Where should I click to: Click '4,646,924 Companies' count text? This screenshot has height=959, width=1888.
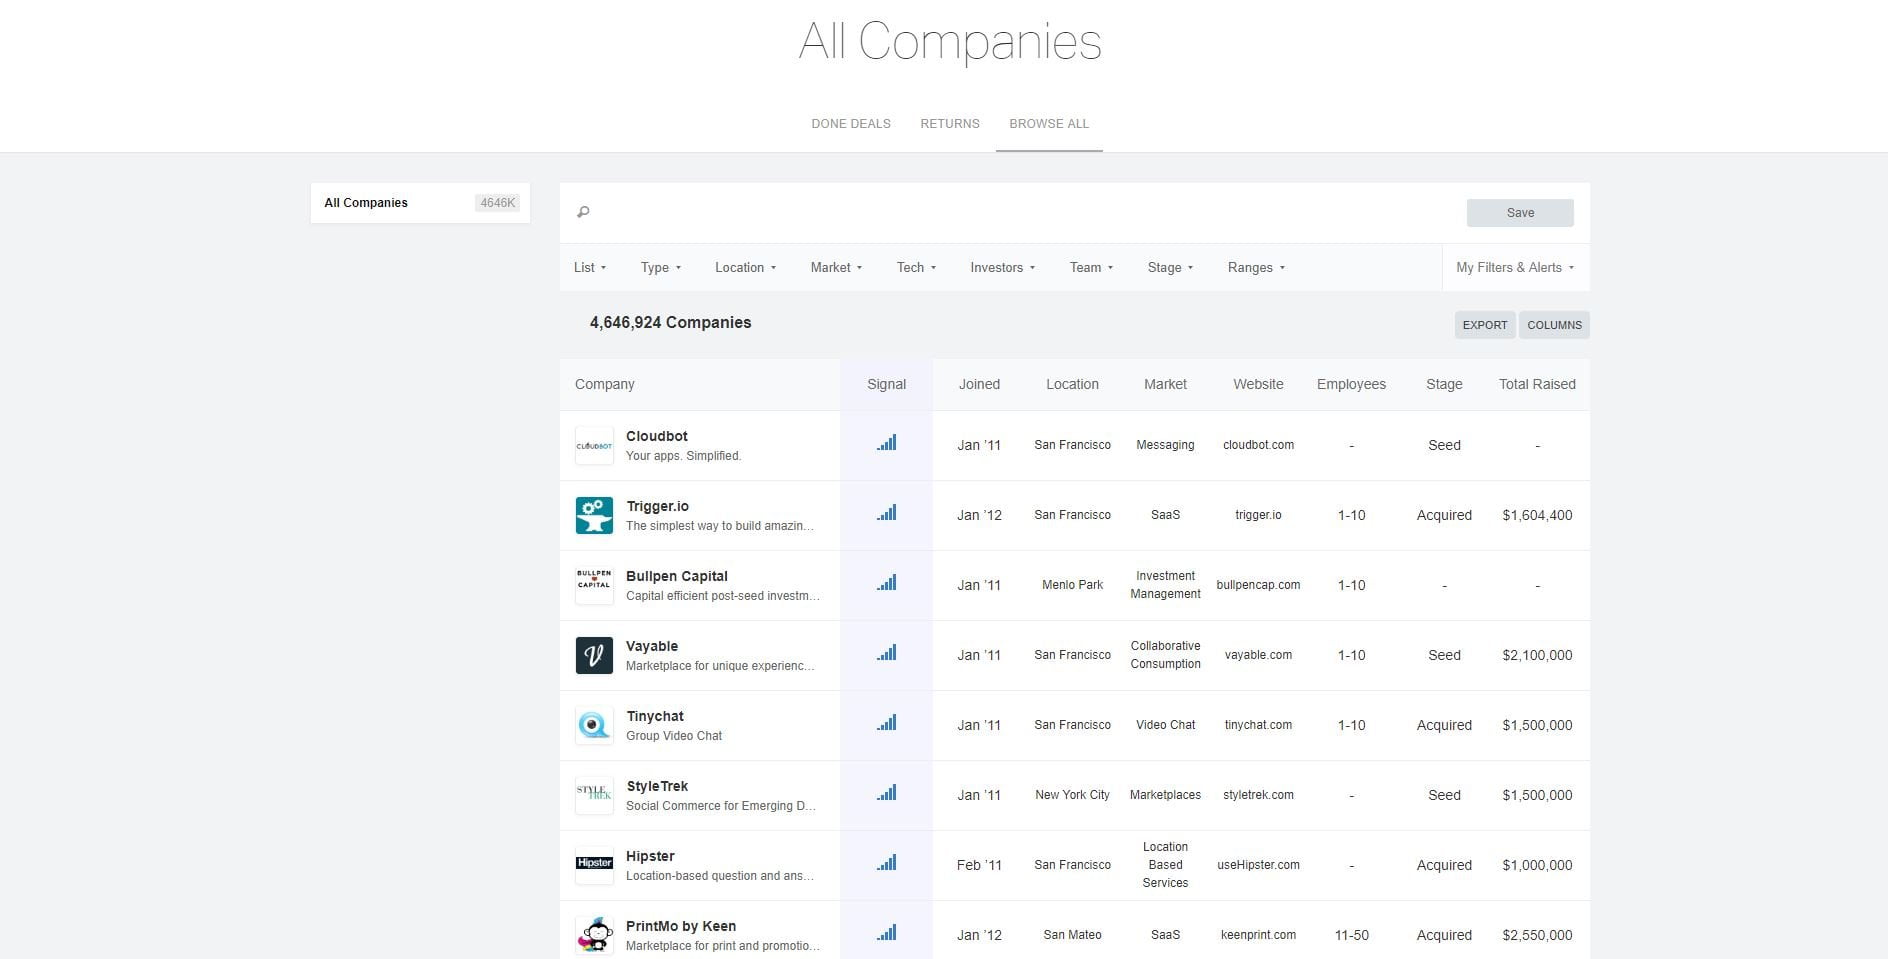tap(670, 323)
